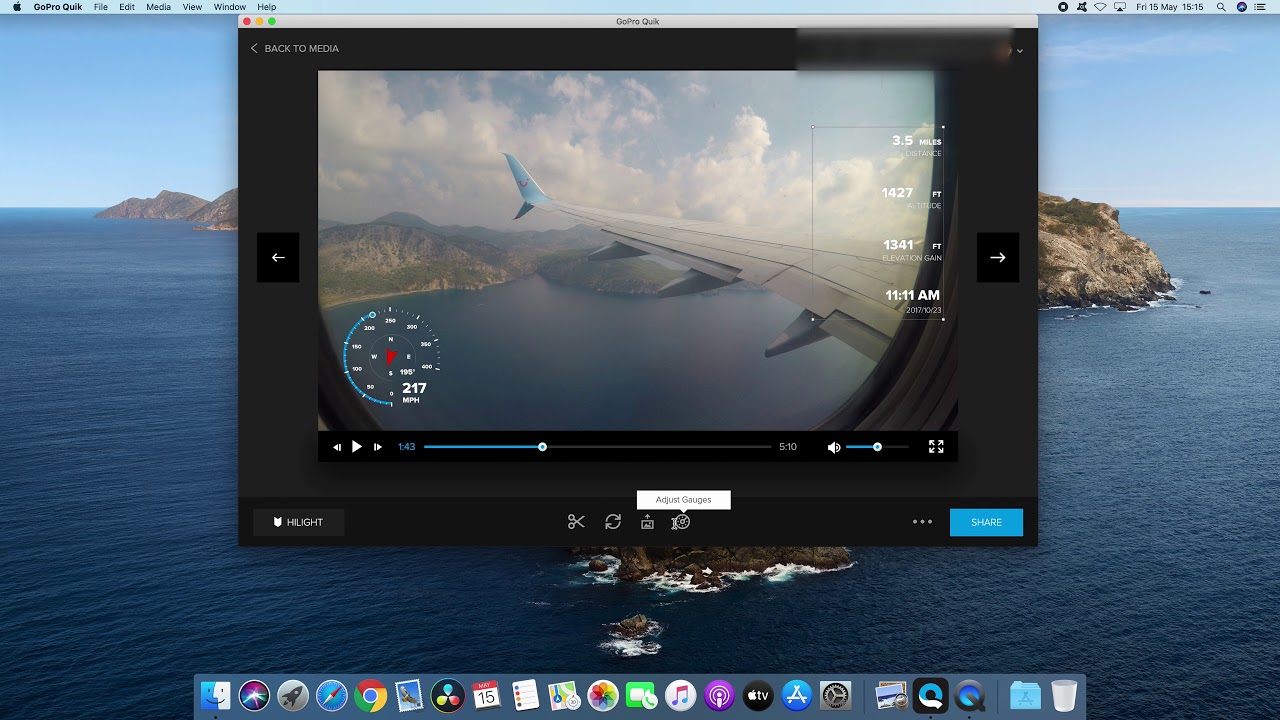The width and height of the screenshot is (1280, 720).
Task: Open Finder from the dock
Action: pos(216,695)
